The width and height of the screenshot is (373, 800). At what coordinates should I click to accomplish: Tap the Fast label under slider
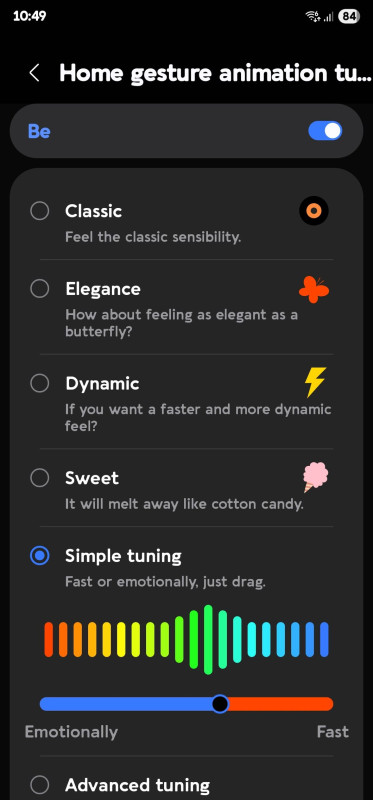tap(333, 732)
